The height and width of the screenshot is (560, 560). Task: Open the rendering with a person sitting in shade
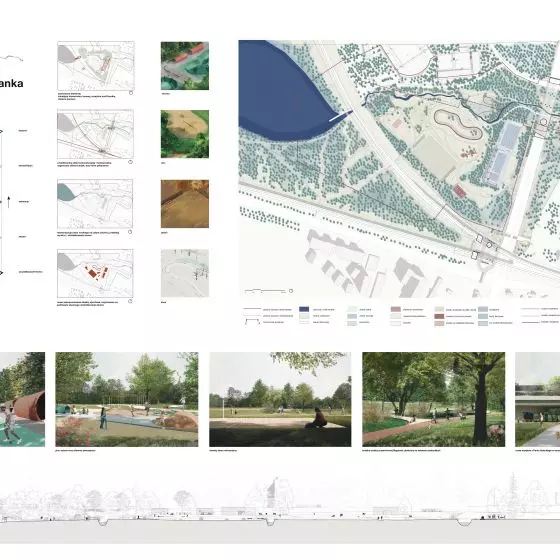280,399
